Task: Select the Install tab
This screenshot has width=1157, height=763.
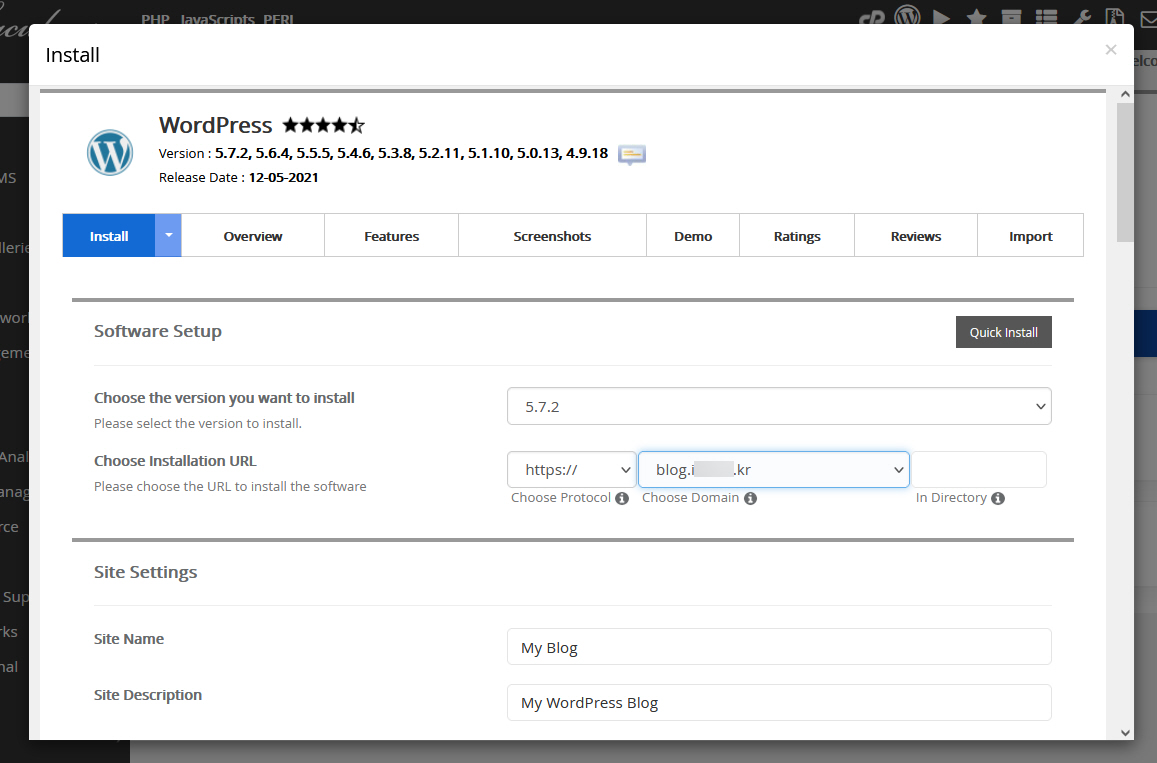Action: click(108, 235)
